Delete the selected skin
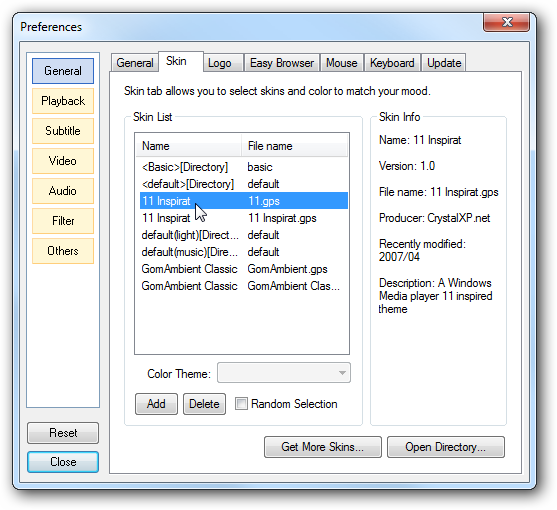This screenshot has height=510, width=557. pos(204,404)
